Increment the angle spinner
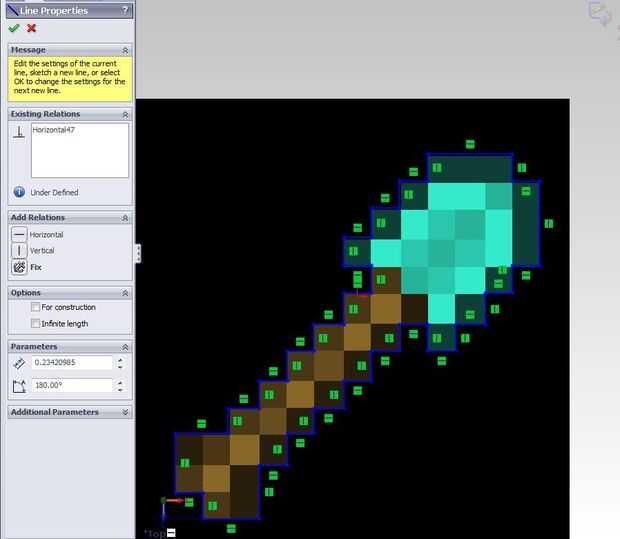The image size is (620, 539). 120,382
